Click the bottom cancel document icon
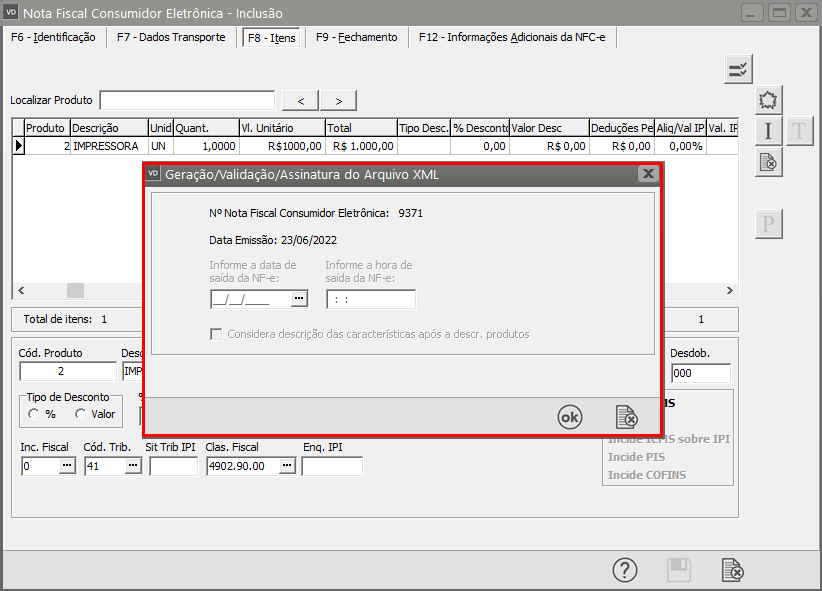Viewport: 822px width, 591px height. click(x=733, y=570)
